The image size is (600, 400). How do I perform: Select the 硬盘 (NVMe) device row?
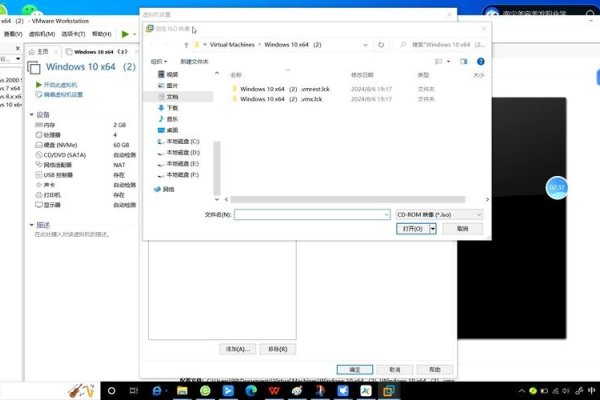click(x=86, y=145)
